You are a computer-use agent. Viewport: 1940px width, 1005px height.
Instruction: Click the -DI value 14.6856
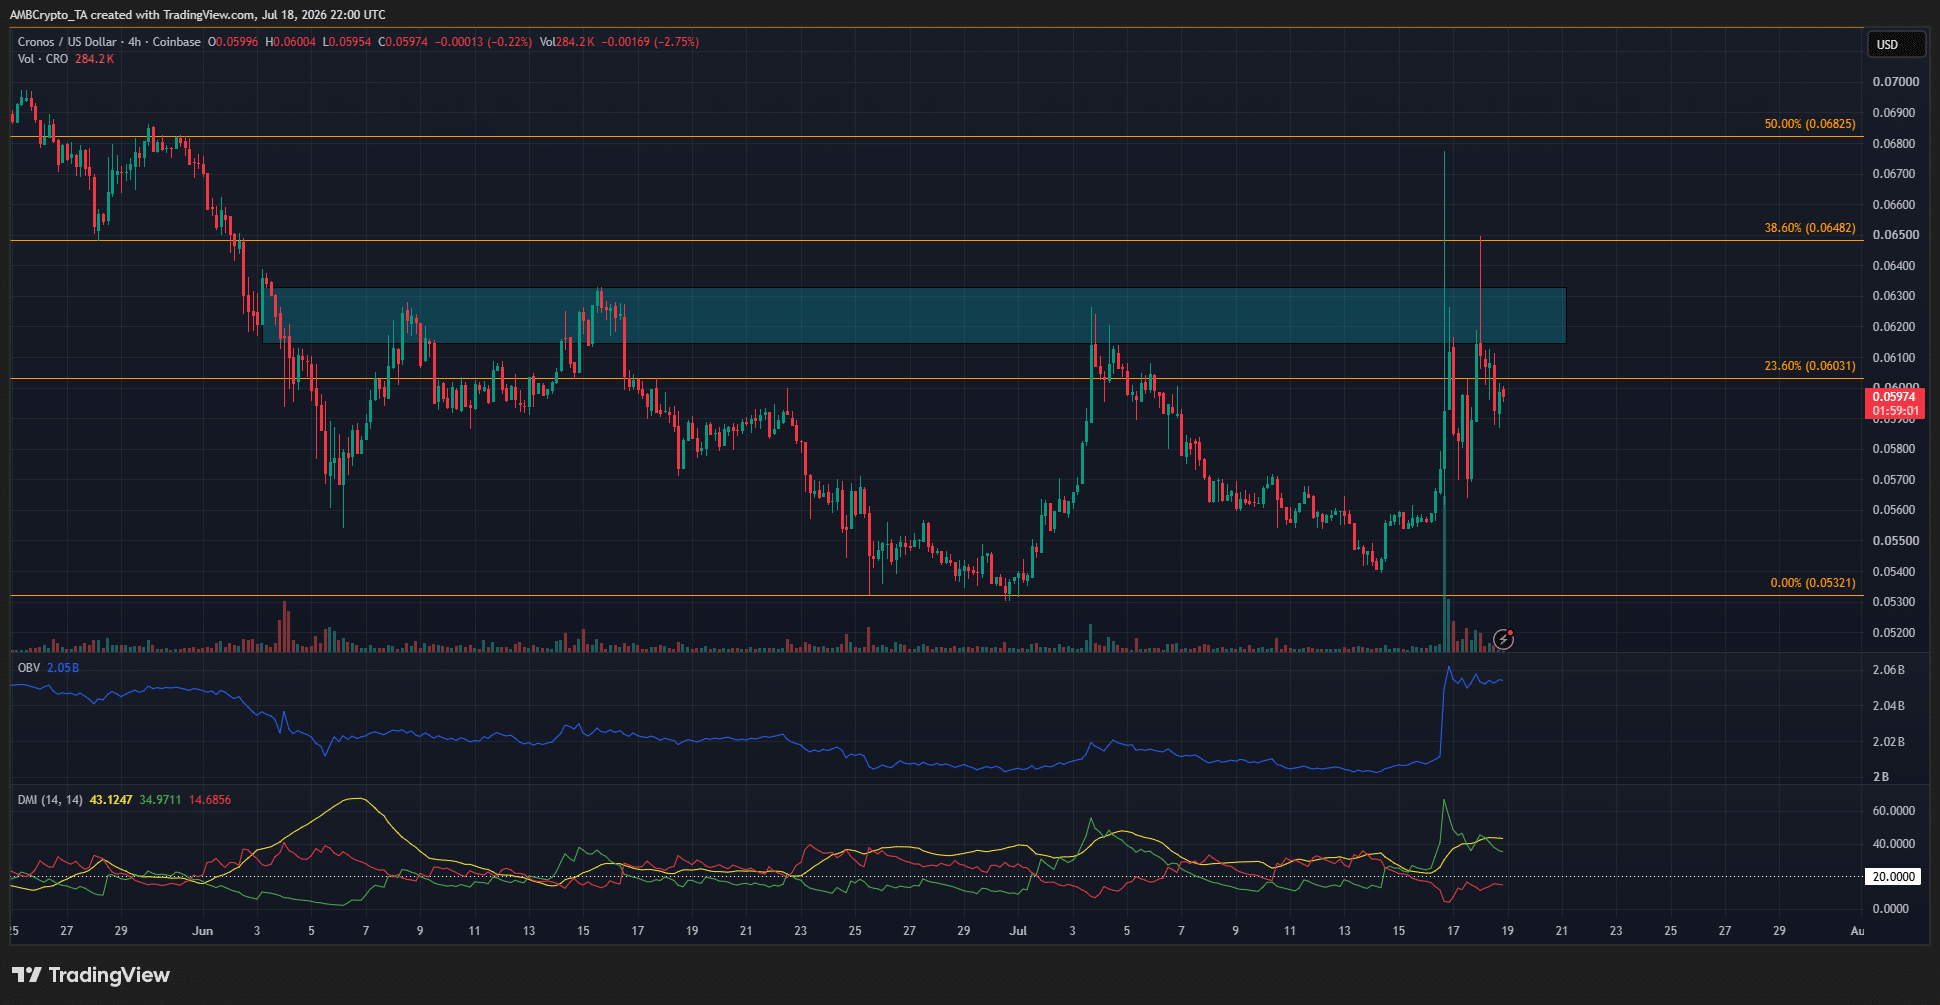[x=210, y=800]
